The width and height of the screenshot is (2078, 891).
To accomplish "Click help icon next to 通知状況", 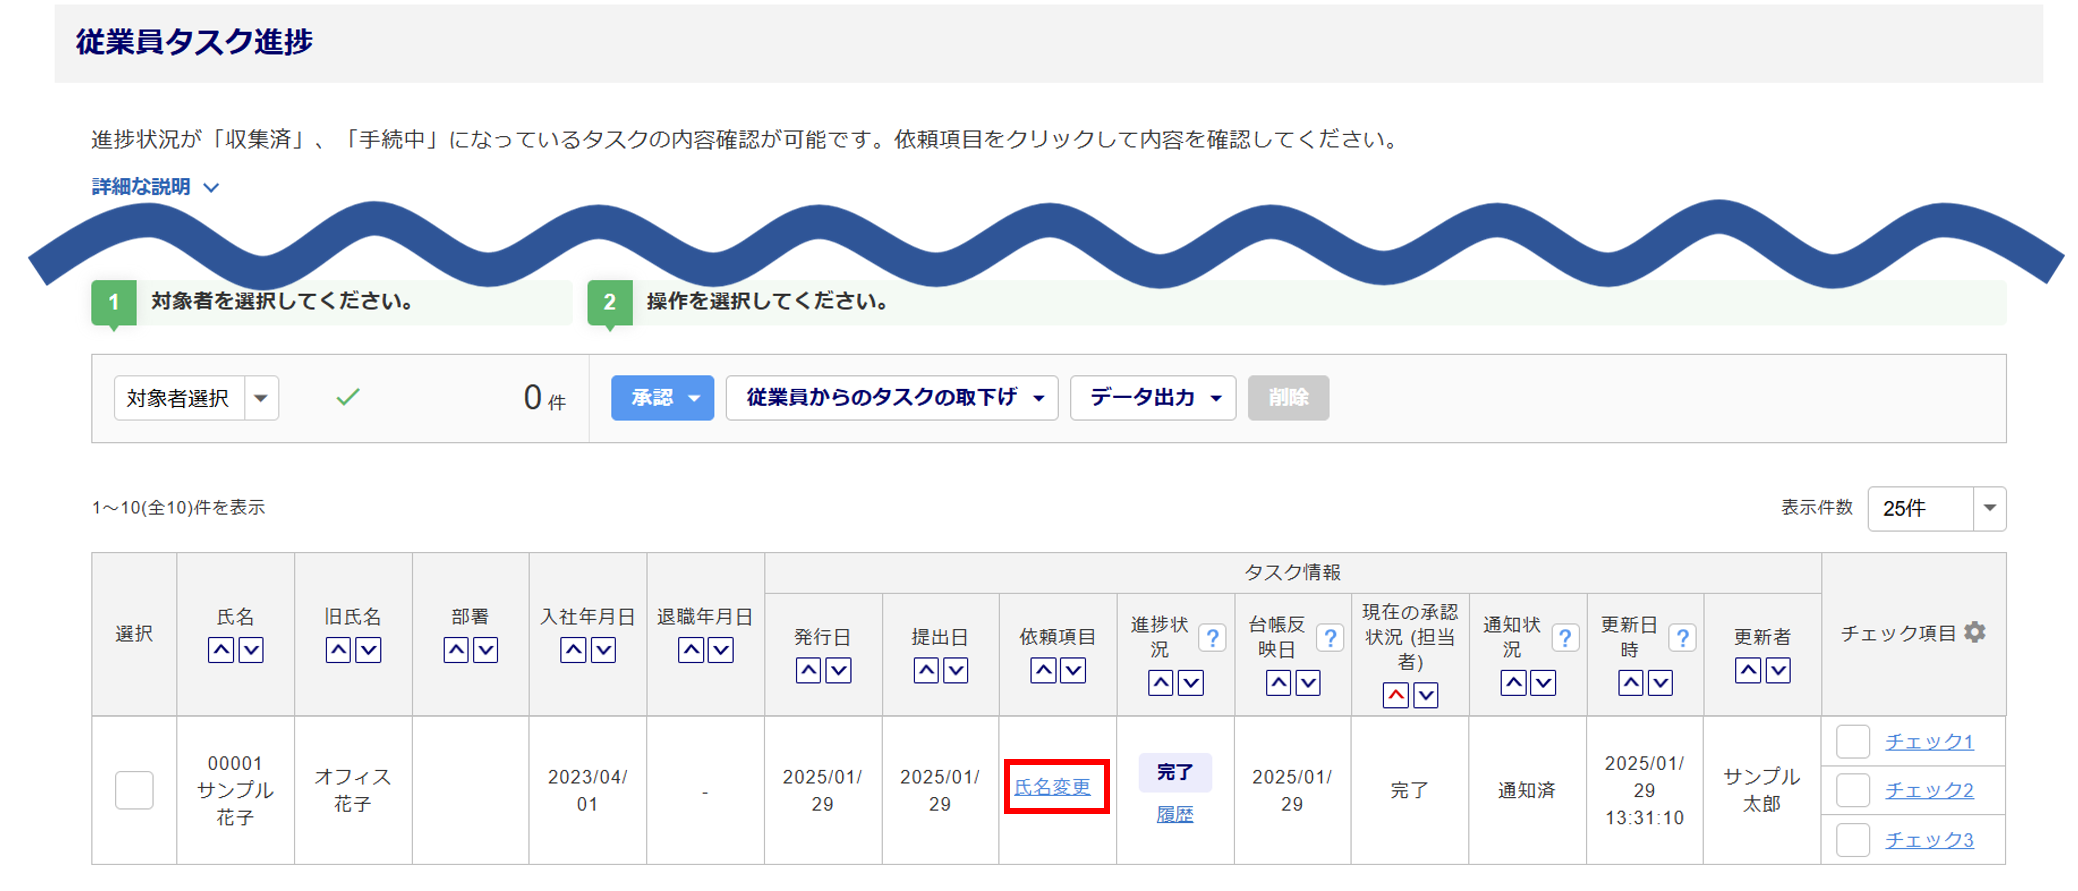I will tap(1564, 637).
